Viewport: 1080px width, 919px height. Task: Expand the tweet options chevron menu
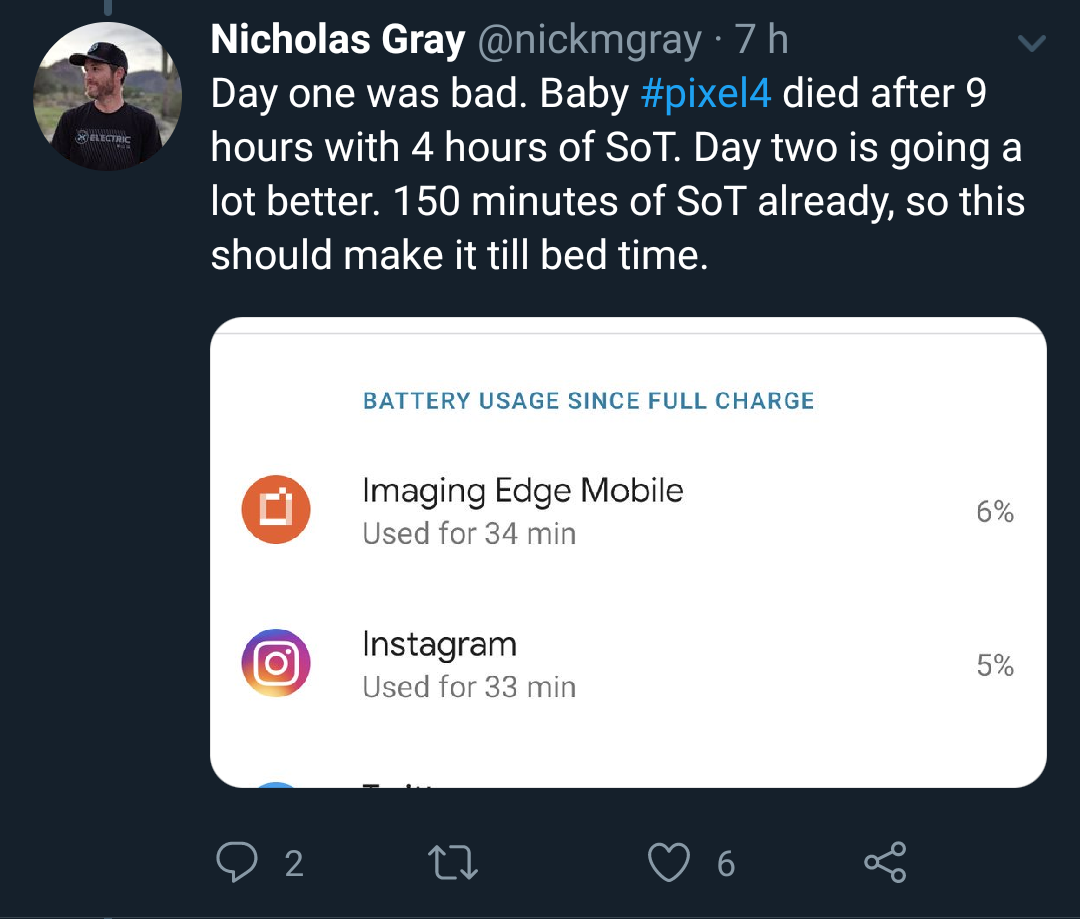[1031, 43]
